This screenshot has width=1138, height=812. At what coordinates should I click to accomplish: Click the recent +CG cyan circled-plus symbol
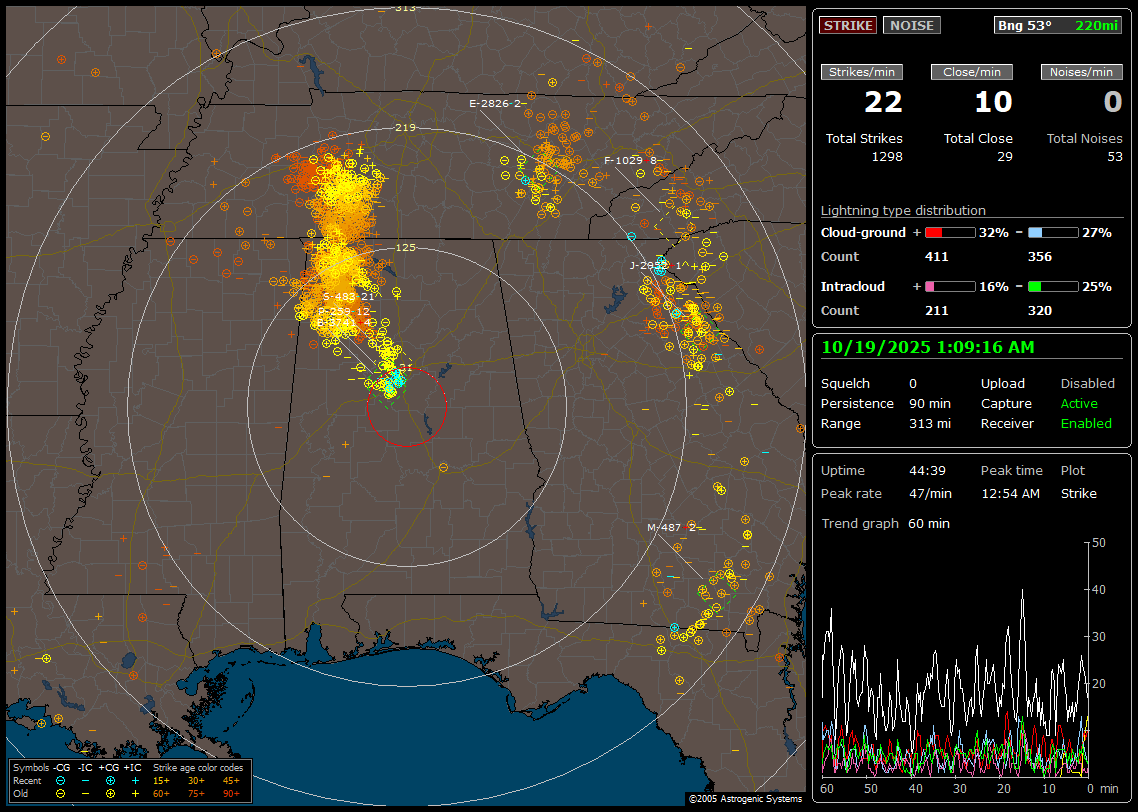tap(110, 780)
